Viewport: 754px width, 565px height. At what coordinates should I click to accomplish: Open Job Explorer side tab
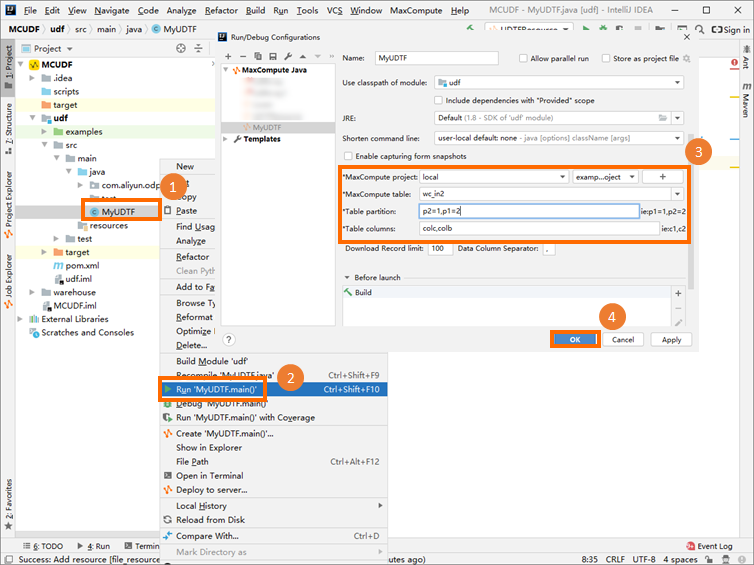click(x=8, y=281)
